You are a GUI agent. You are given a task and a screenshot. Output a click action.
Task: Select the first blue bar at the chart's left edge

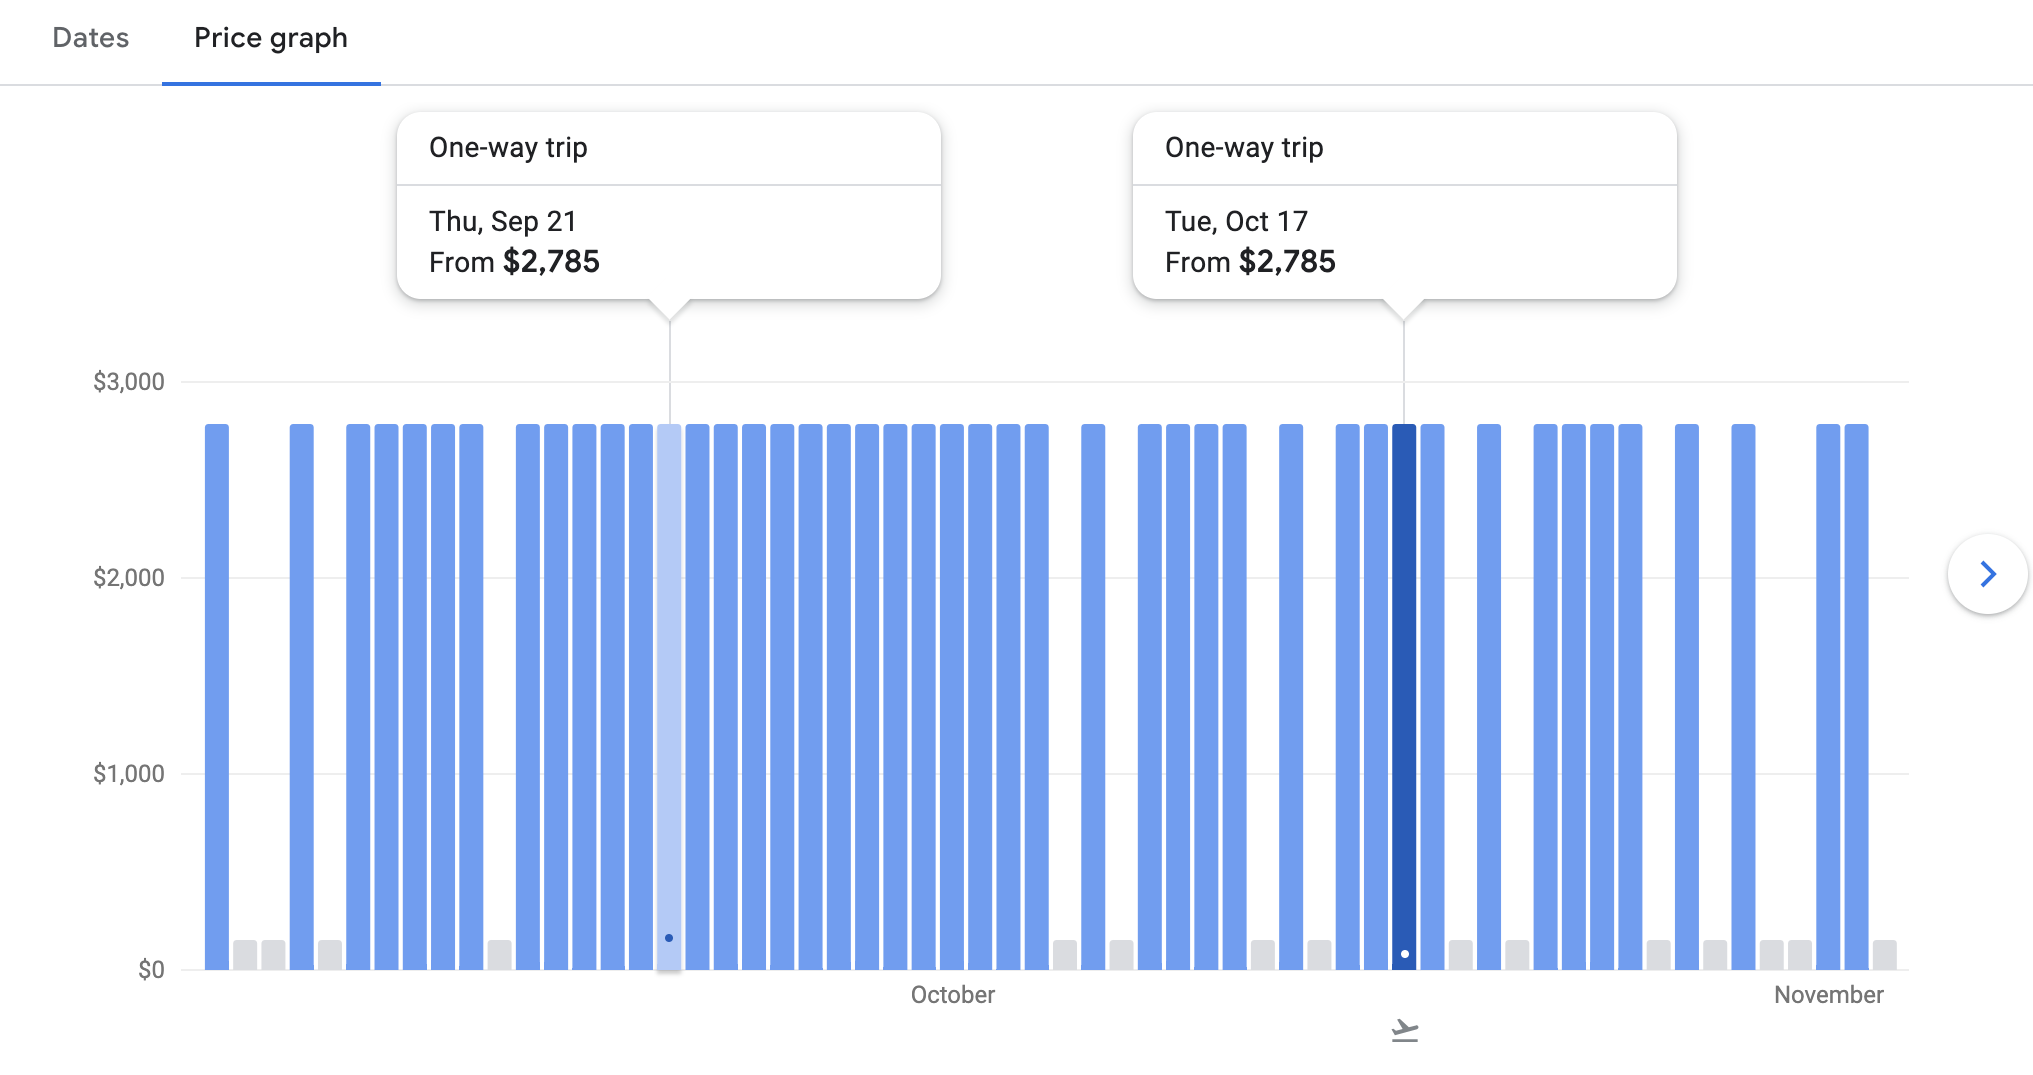[x=217, y=697]
